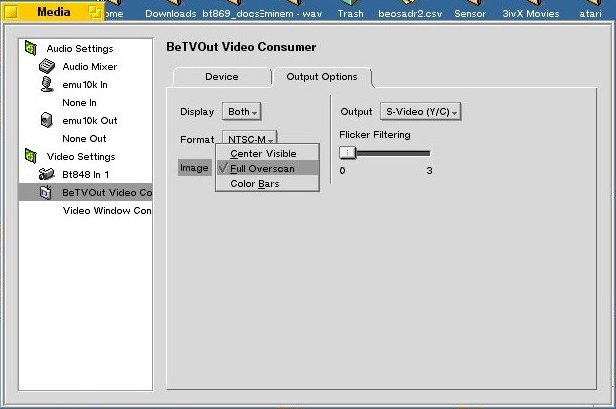This screenshot has height=409, width=616.
Task: Open the Output S-Video (Y/C) dropdown
Action: point(421,112)
